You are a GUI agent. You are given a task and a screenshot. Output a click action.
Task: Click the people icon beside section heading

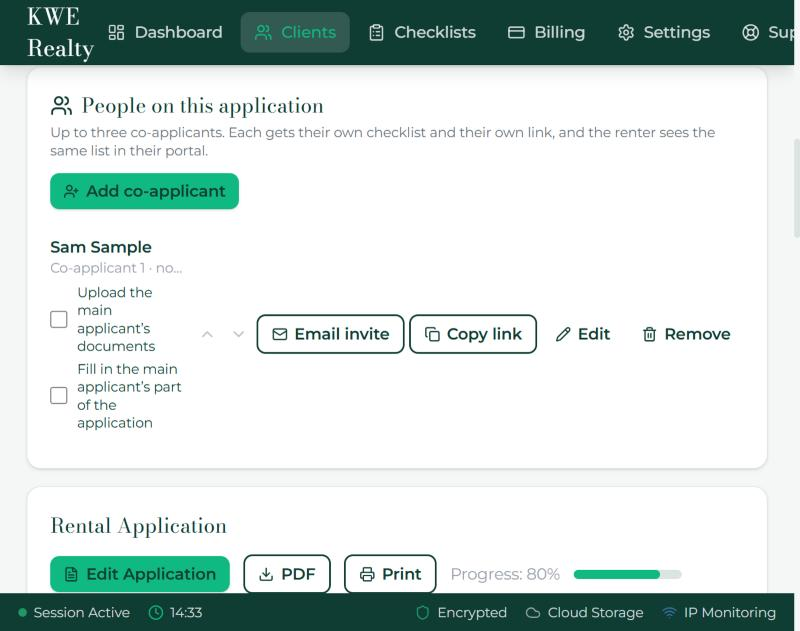(x=61, y=106)
